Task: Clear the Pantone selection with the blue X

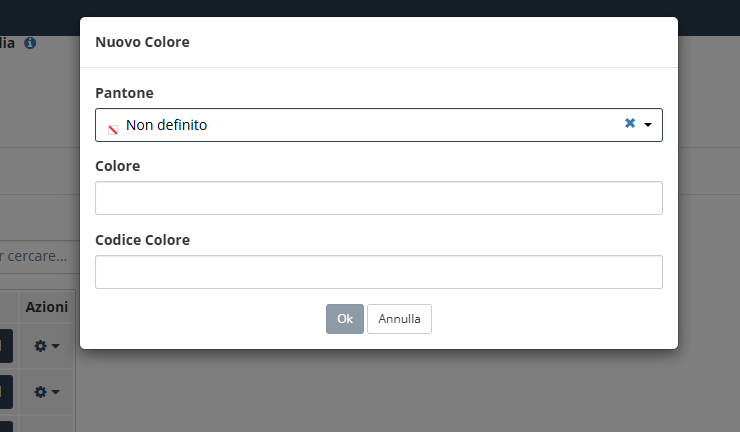Action: pos(630,123)
